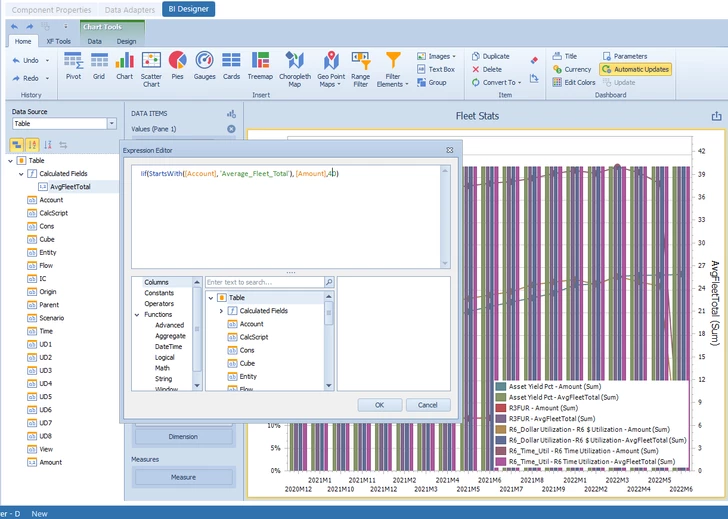The height and width of the screenshot is (519, 728).
Task: Switch to the Design ribbon tab
Action: (x=126, y=41)
